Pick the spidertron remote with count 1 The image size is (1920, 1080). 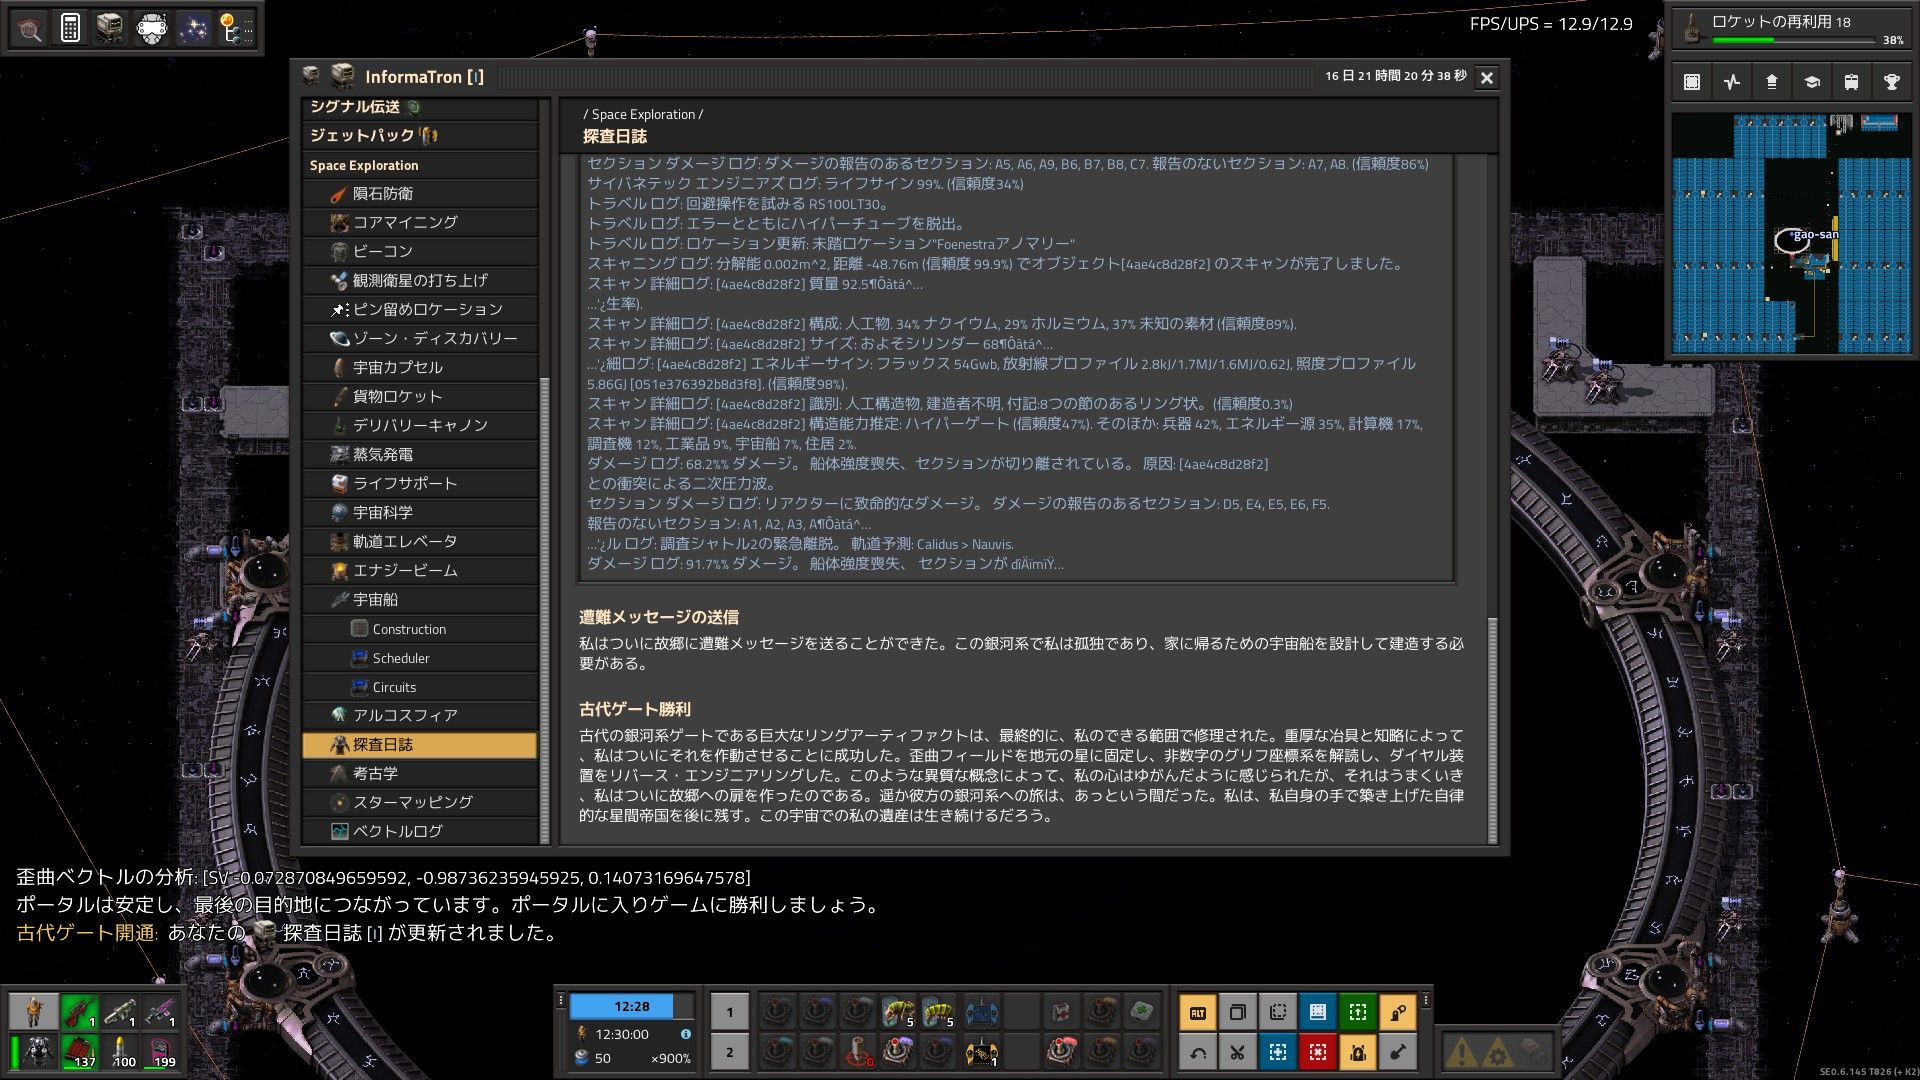(x=981, y=1052)
